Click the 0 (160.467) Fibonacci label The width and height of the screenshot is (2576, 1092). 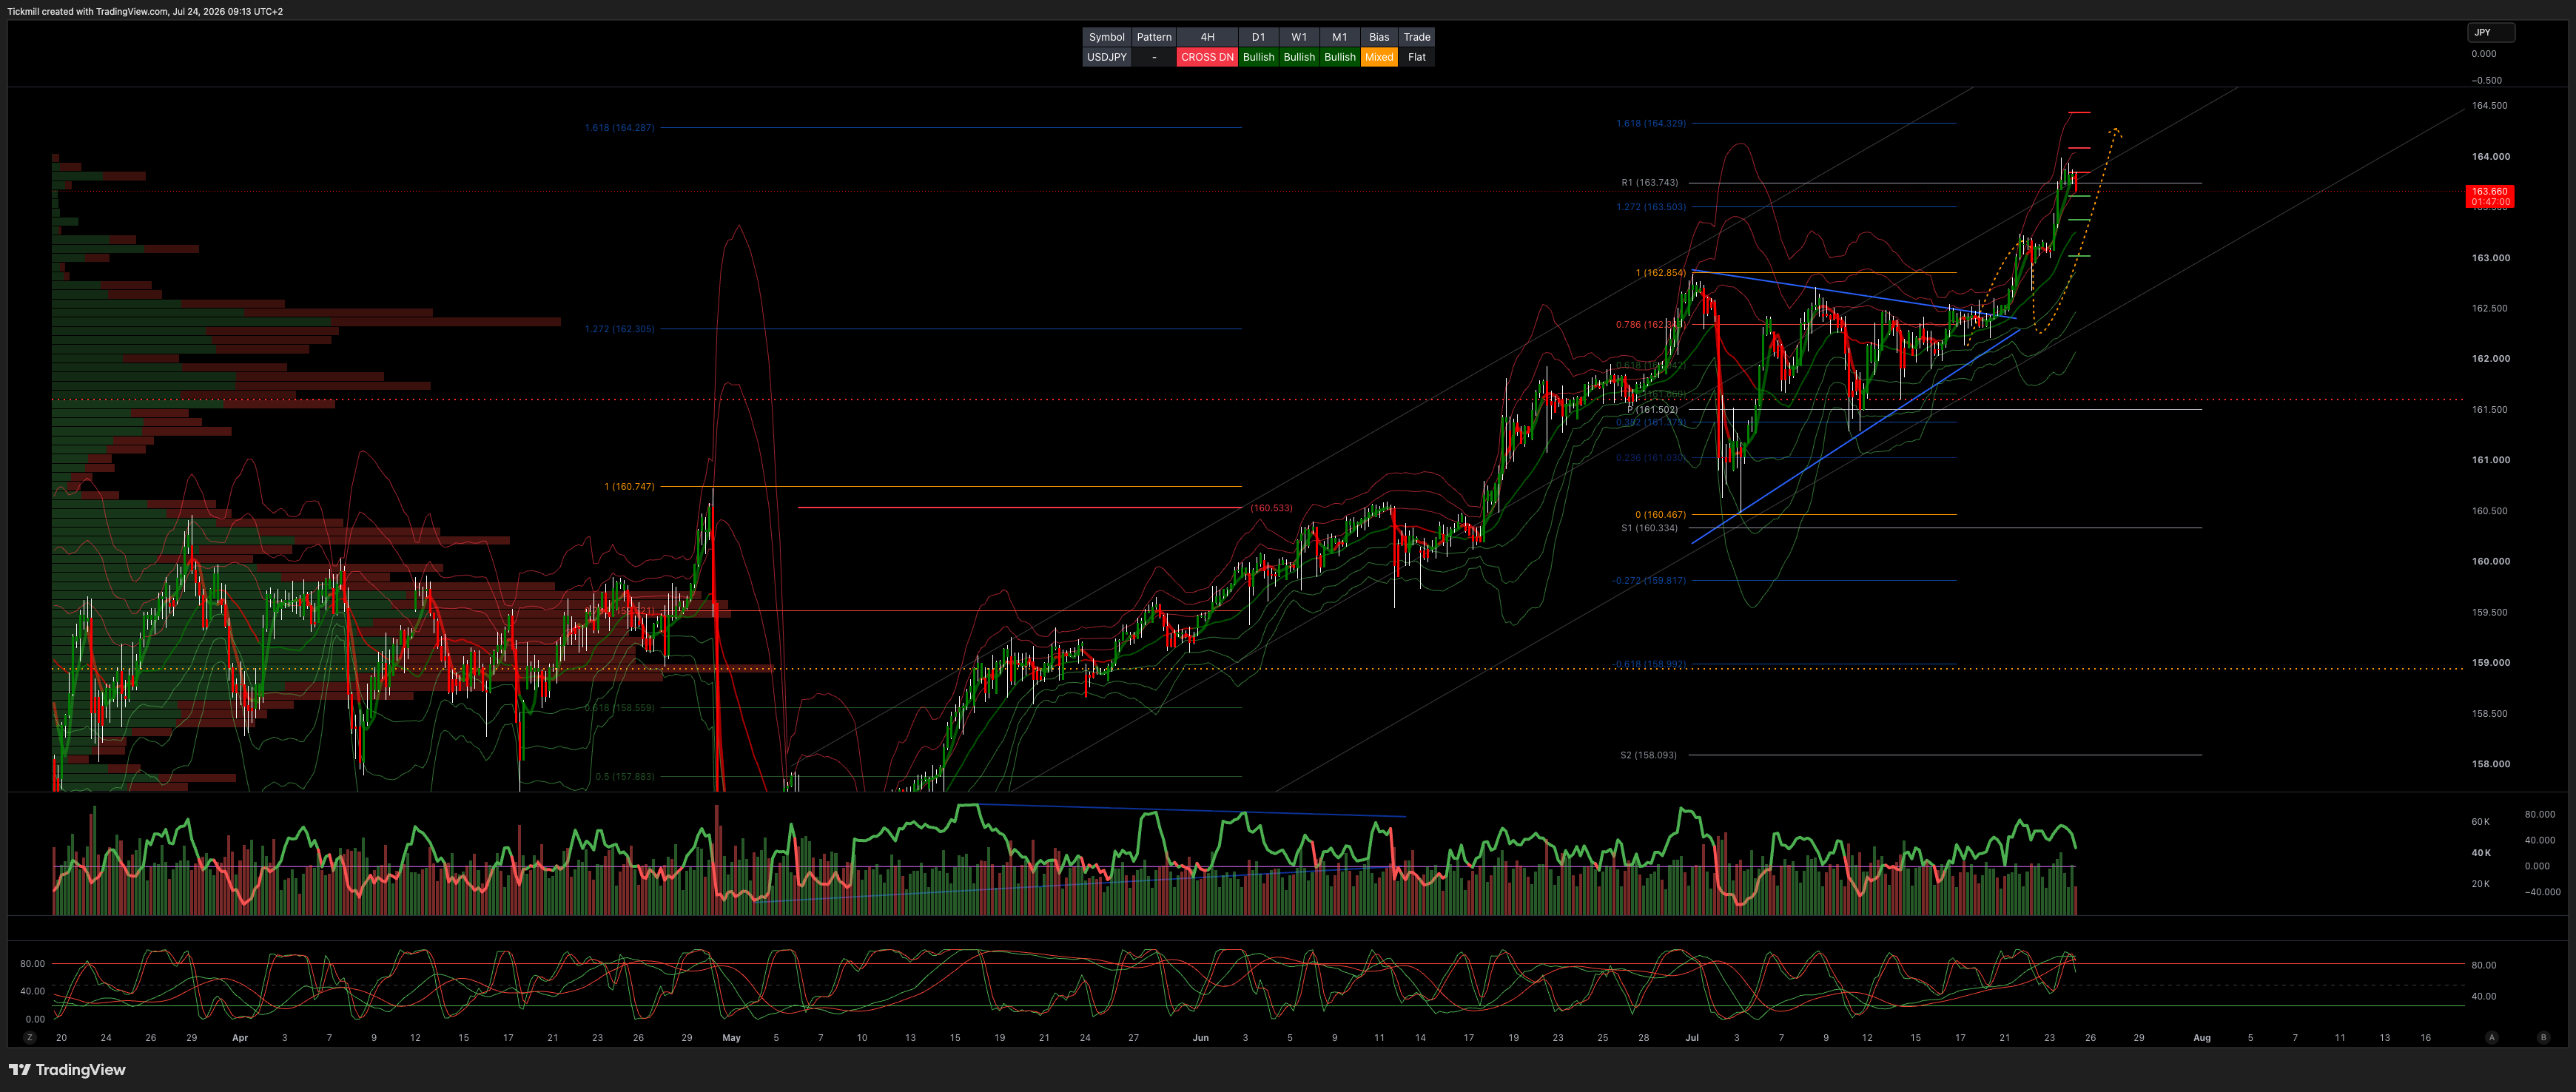click(1660, 514)
